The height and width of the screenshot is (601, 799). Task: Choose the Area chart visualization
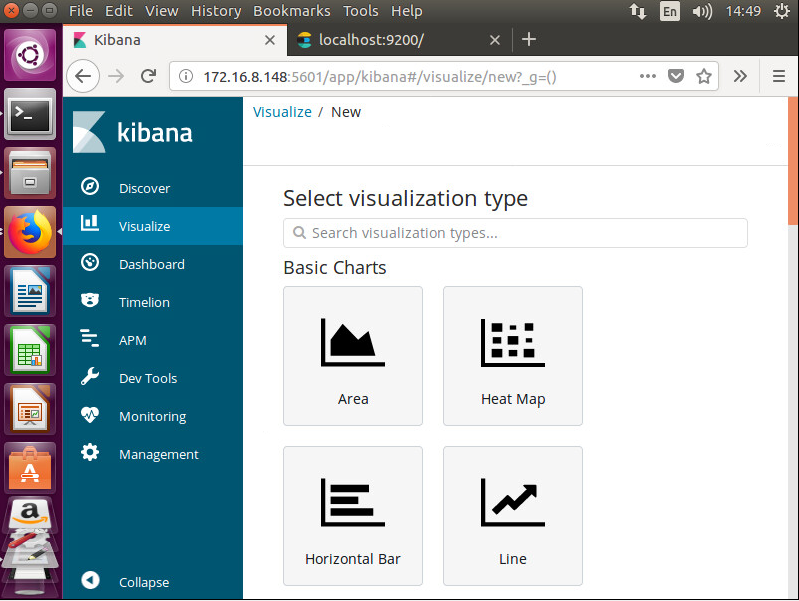point(353,355)
